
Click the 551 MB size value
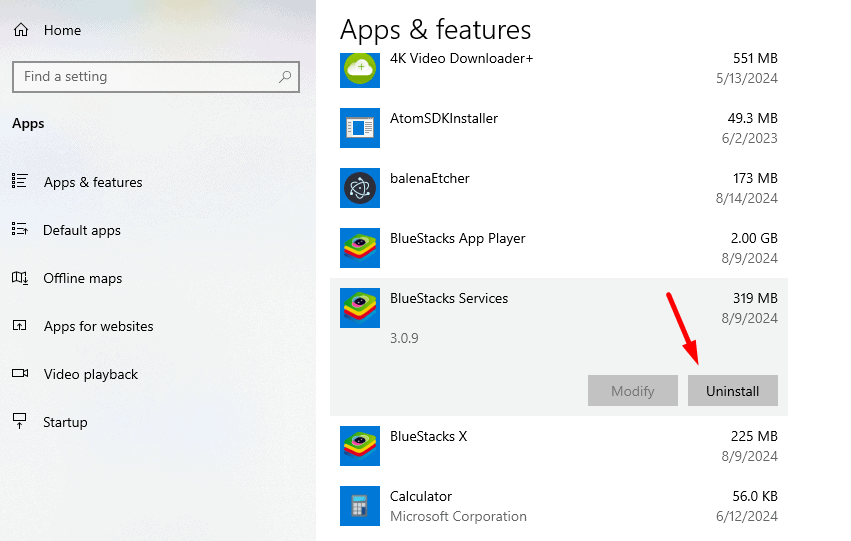[x=755, y=58]
